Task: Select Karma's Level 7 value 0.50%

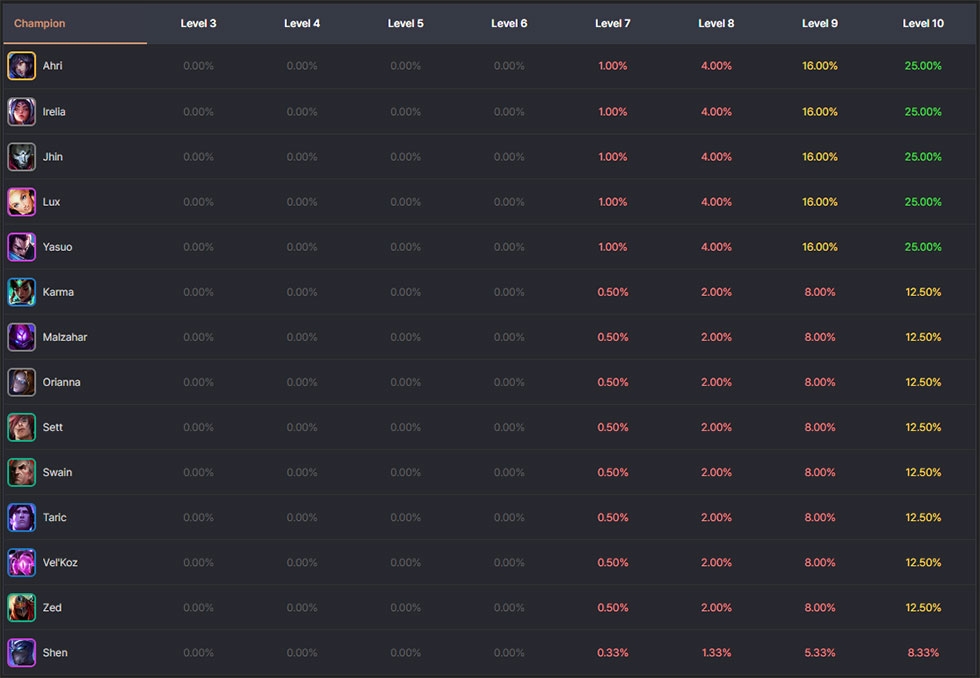Action: point(612,292)
